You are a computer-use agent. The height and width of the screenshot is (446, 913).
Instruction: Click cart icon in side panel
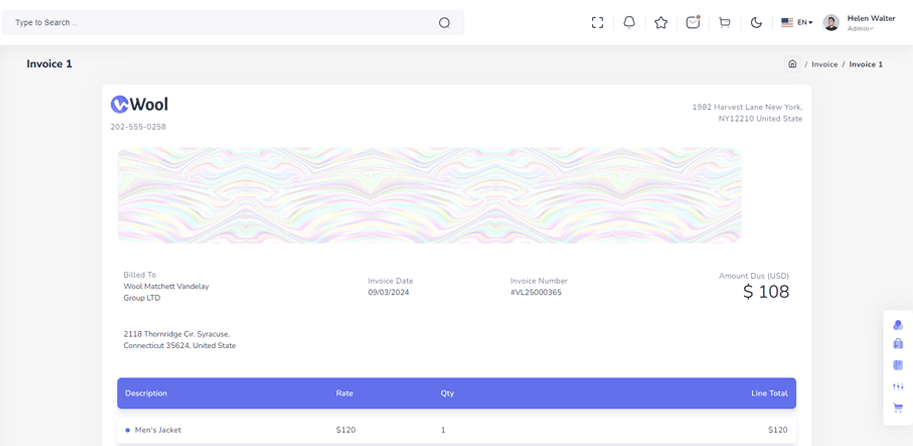coord(898,408)
